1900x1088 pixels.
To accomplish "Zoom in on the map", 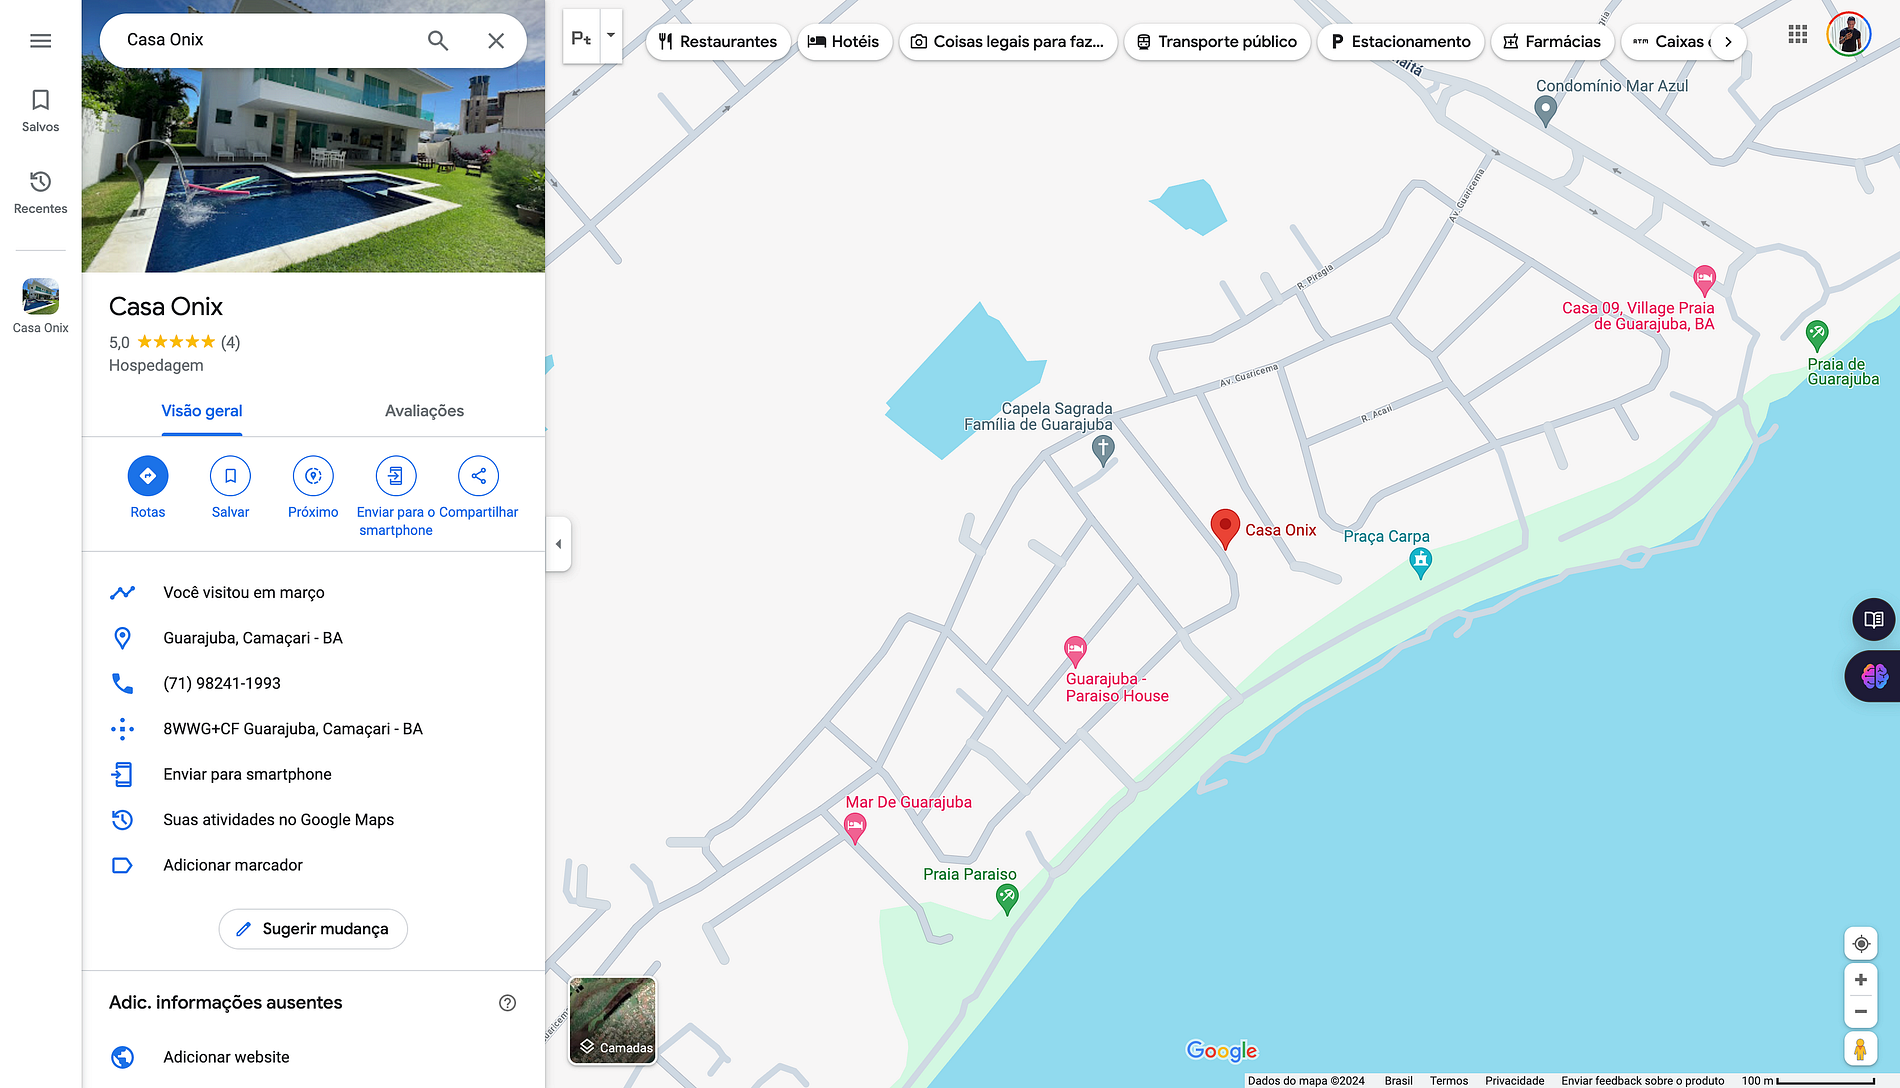I will point(1860,980).
